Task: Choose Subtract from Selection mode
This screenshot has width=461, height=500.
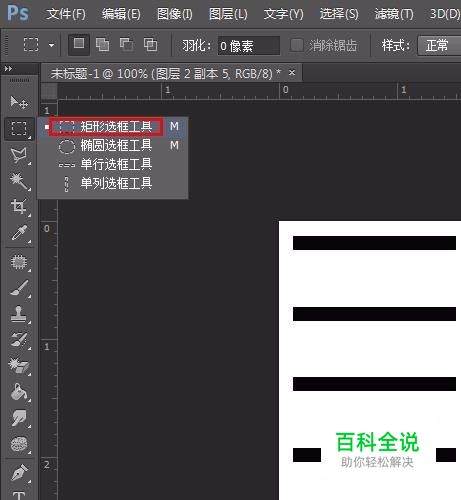Action: click(x=127, y=45)
